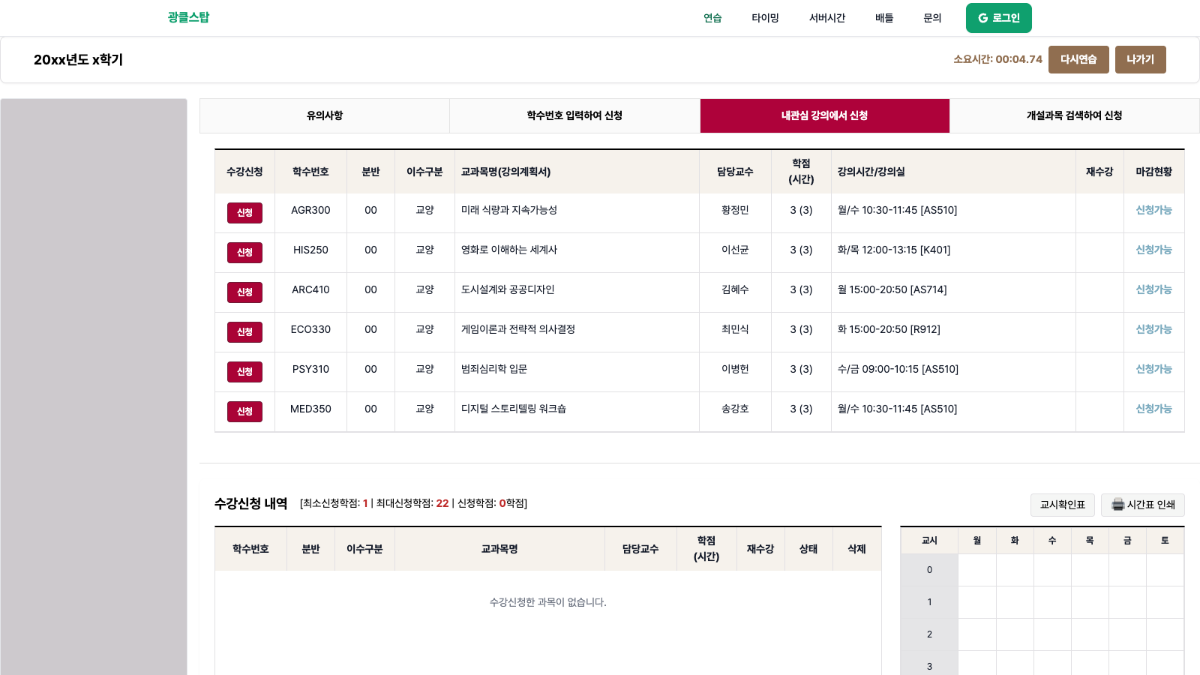Click professor name 송강호
The width and height of the screenshot is (1200, 675).
(x=735, y=409)
